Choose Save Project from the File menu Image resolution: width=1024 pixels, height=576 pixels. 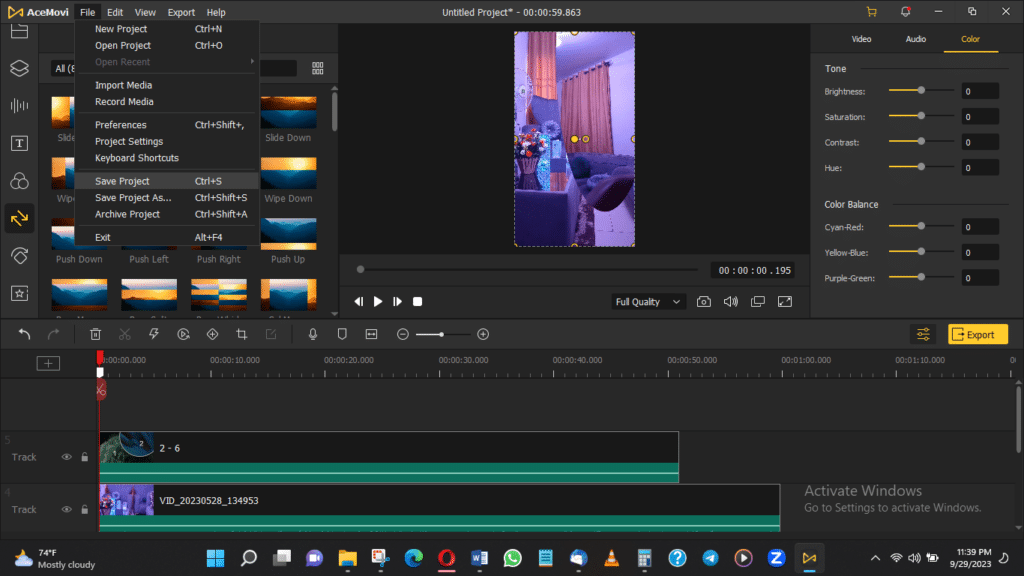122,181
